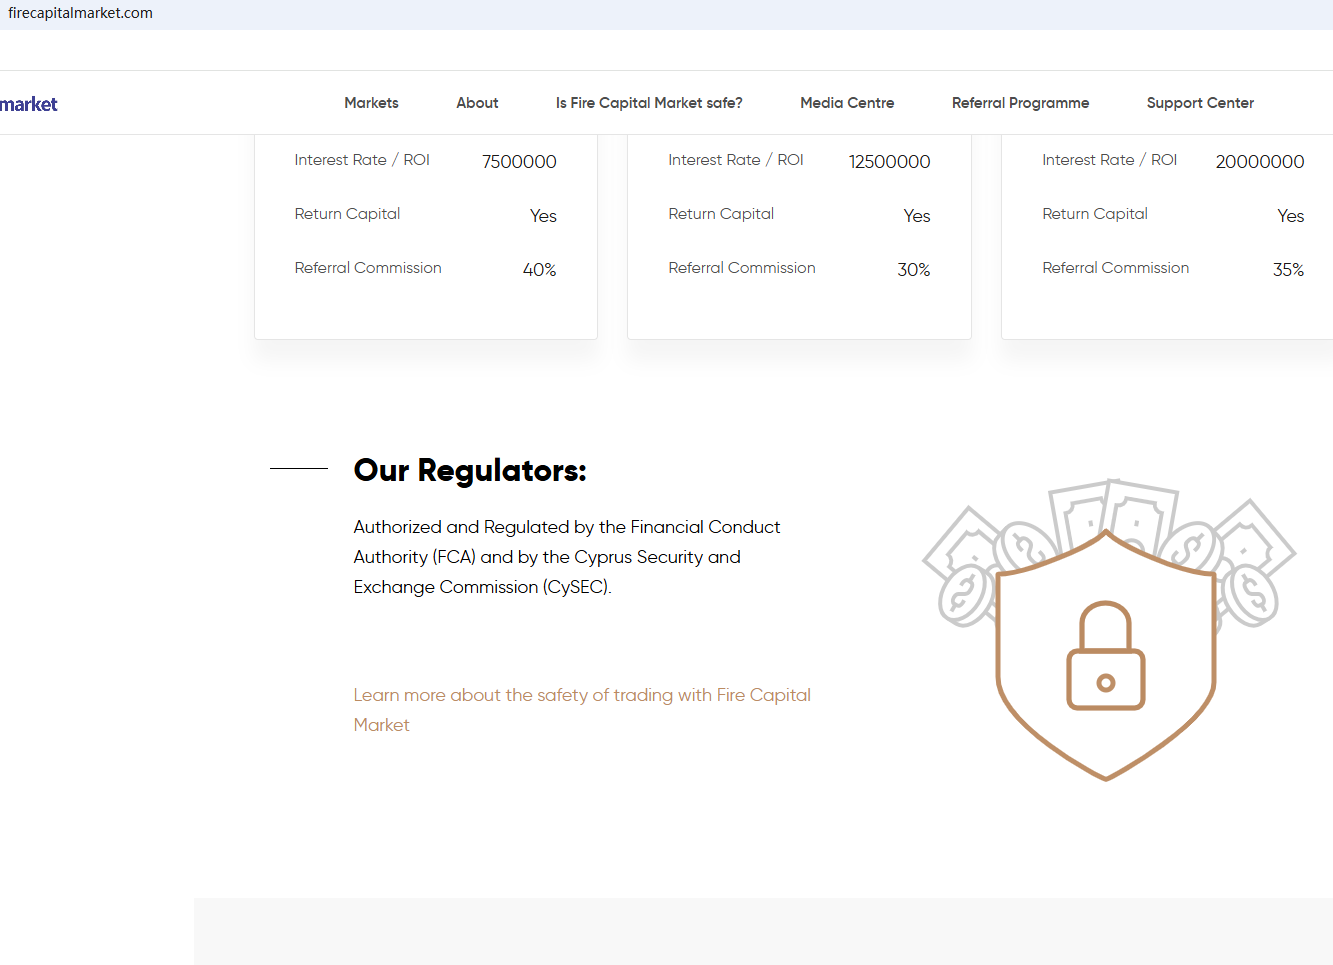Visit the Support Center
This screenshot has width=1333, height=965.
pos(1200,103)
